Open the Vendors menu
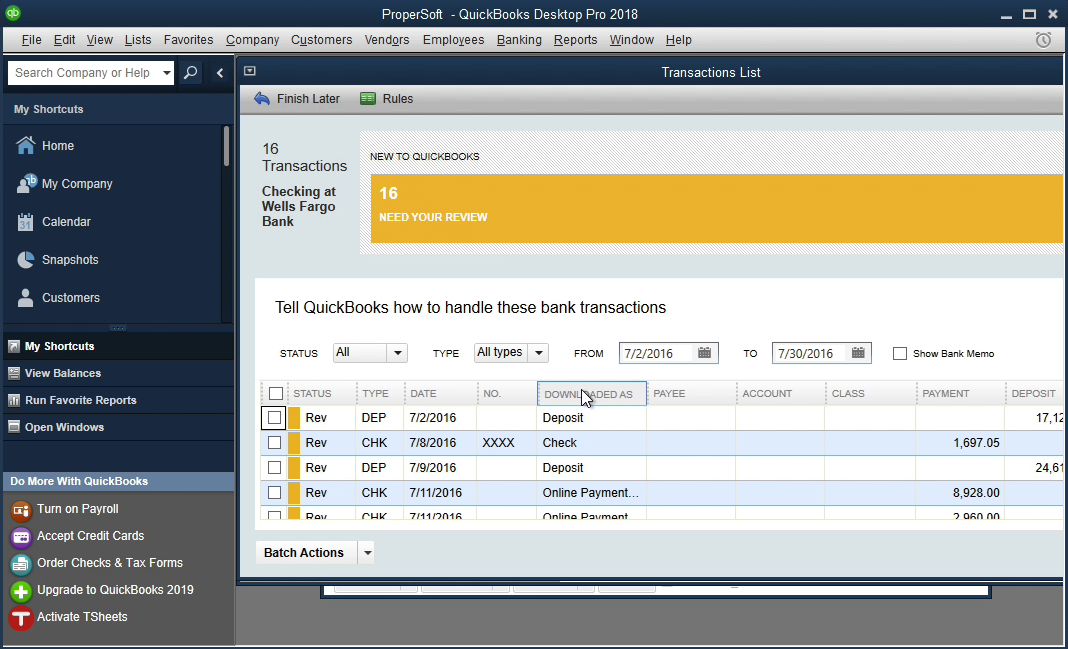Viewport: 1068px width, 649px height. pyautogui.click(x=387, y=40)
